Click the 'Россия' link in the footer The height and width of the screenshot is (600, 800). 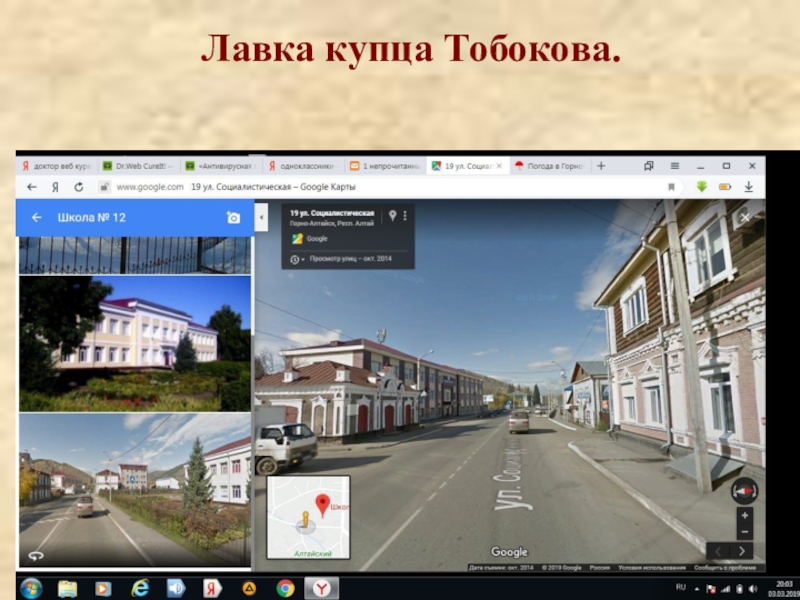599,567
